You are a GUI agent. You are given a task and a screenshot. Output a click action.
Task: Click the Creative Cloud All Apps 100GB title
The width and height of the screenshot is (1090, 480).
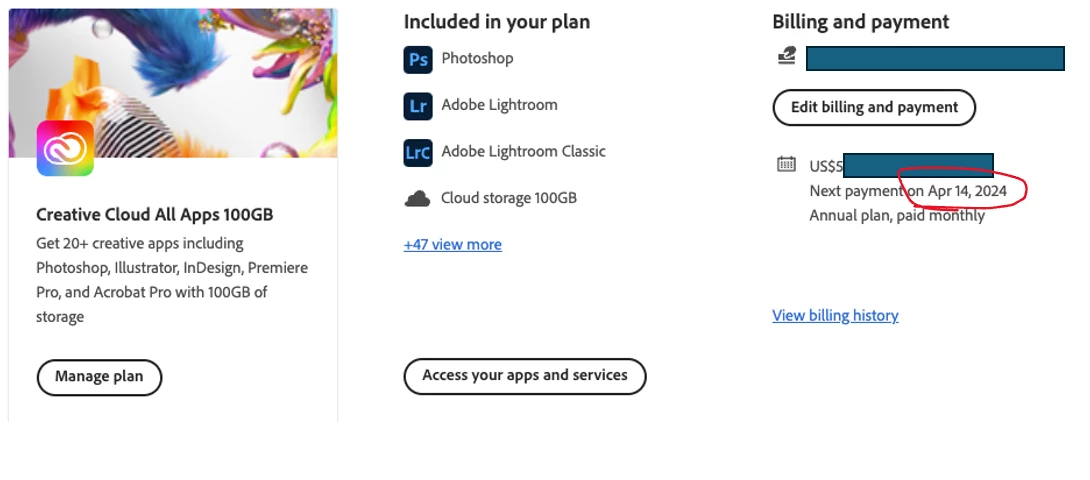[154, 214]
